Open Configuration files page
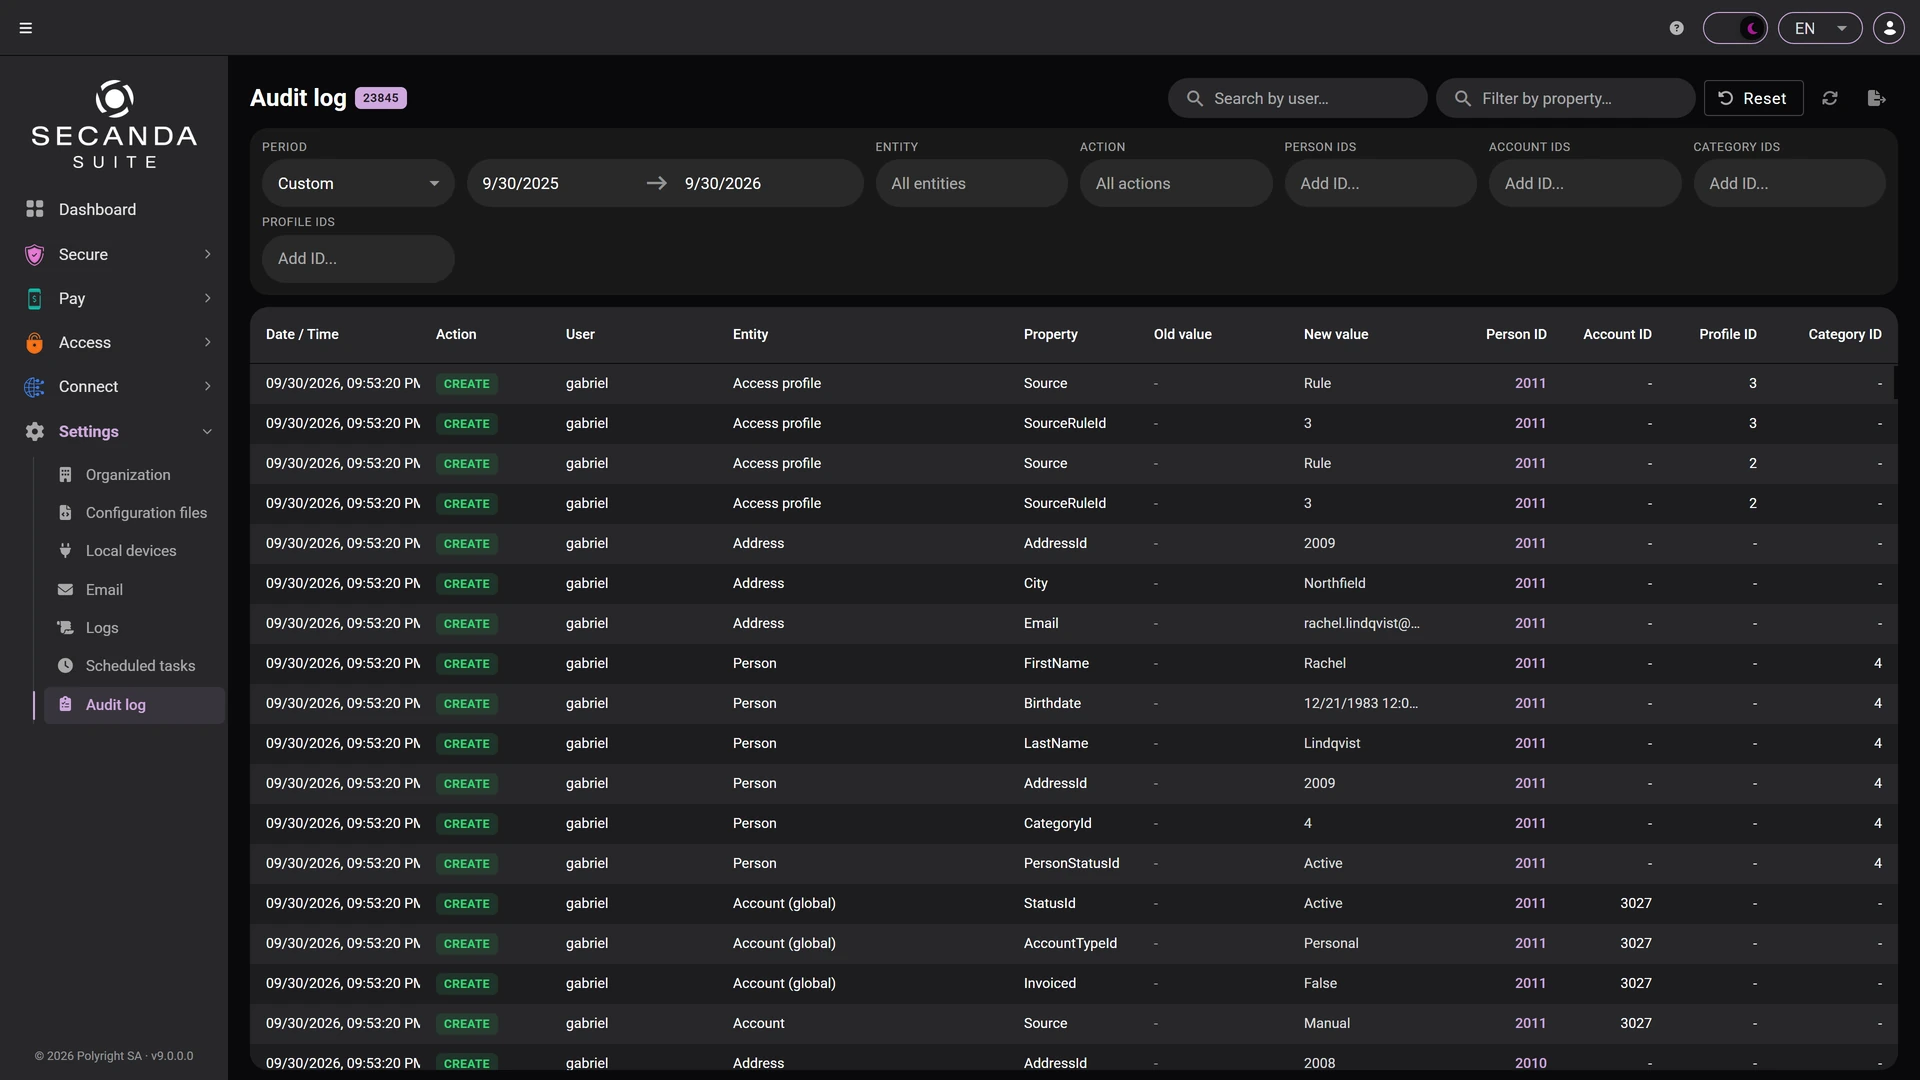The width and height of the screenshot is (1920, 1080). (x=146, y=512)
